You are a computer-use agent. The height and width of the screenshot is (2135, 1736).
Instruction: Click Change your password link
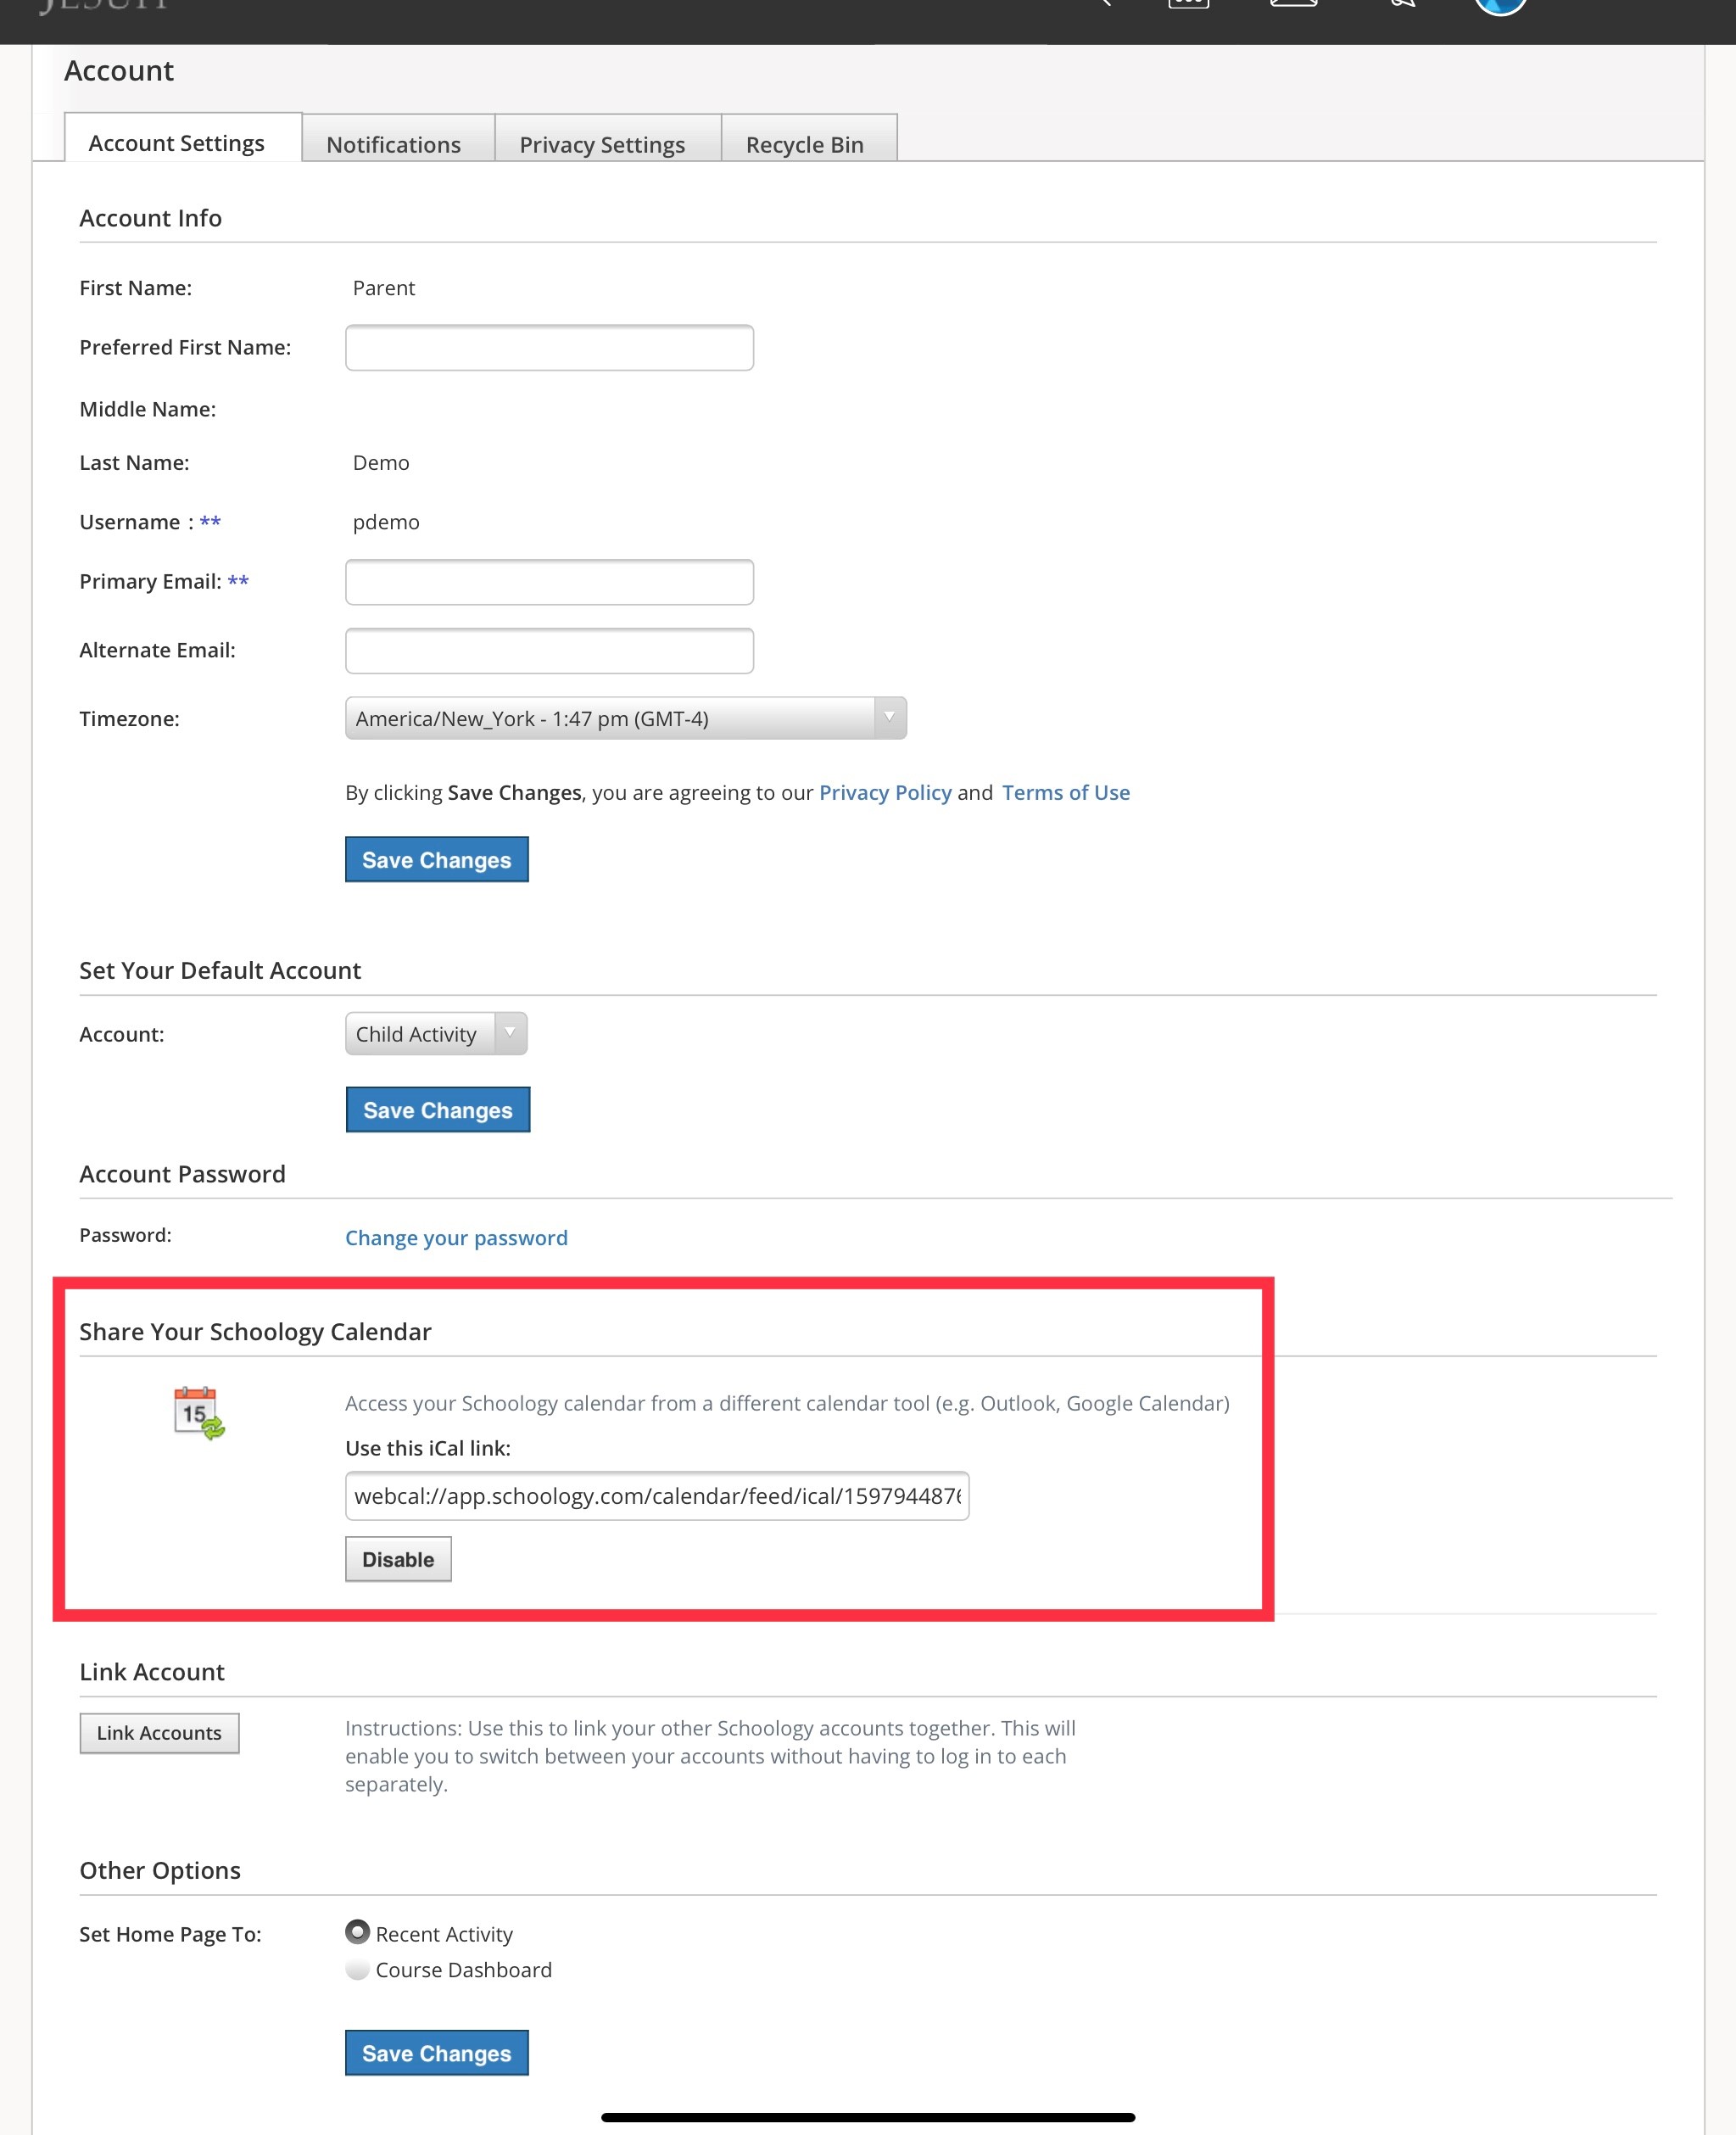pos(456,1237)
